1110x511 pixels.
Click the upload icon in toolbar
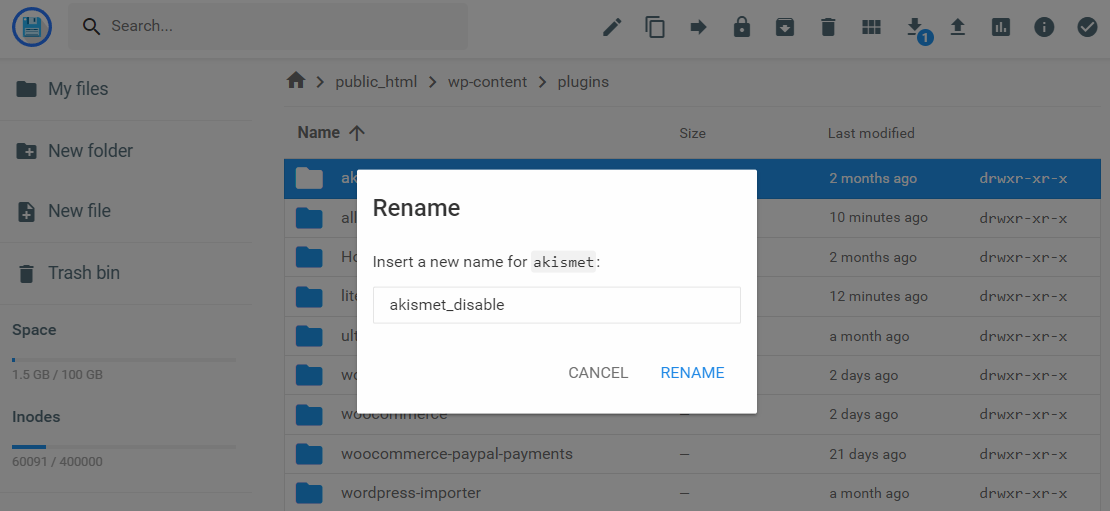958,27
